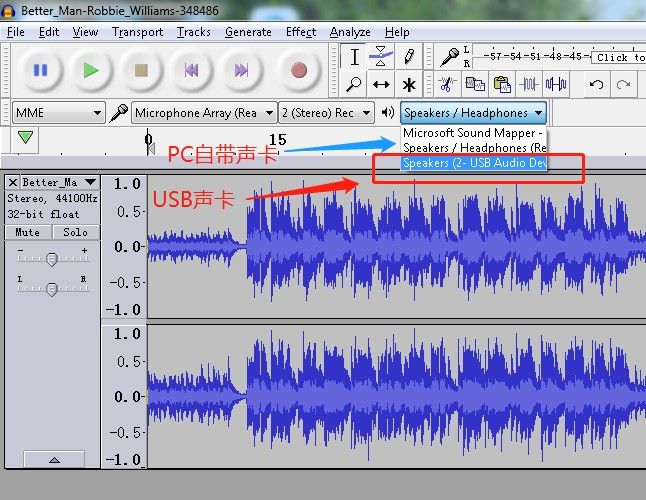Collapse the Speakers / Headphones output dropdown
The image size is (646, 500).
(x=473, y=112)
